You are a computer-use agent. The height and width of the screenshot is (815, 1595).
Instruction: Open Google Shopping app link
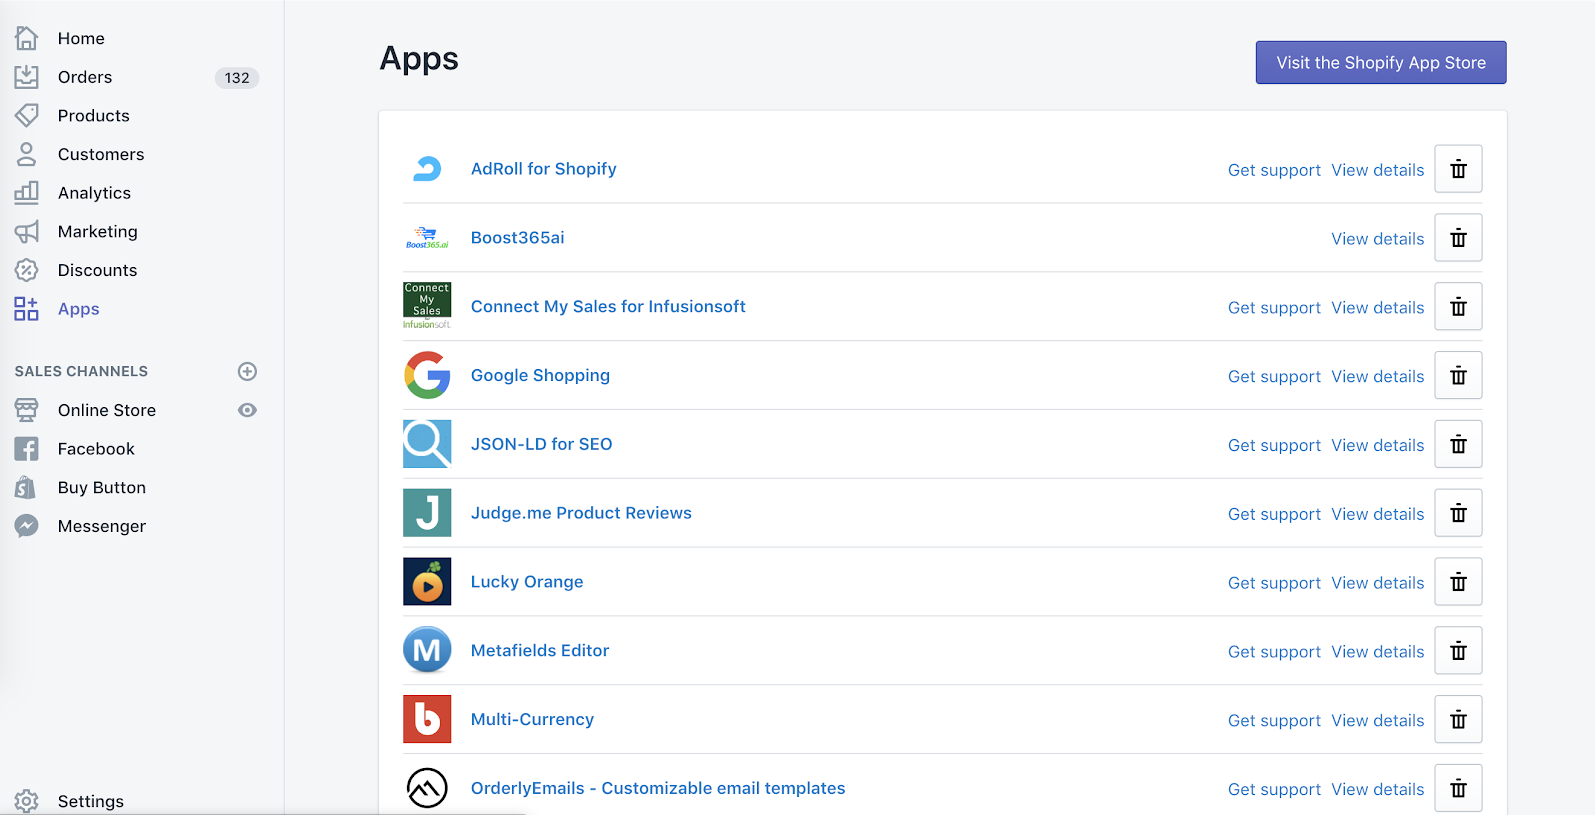pyautogui.click(x=540, y=376)
